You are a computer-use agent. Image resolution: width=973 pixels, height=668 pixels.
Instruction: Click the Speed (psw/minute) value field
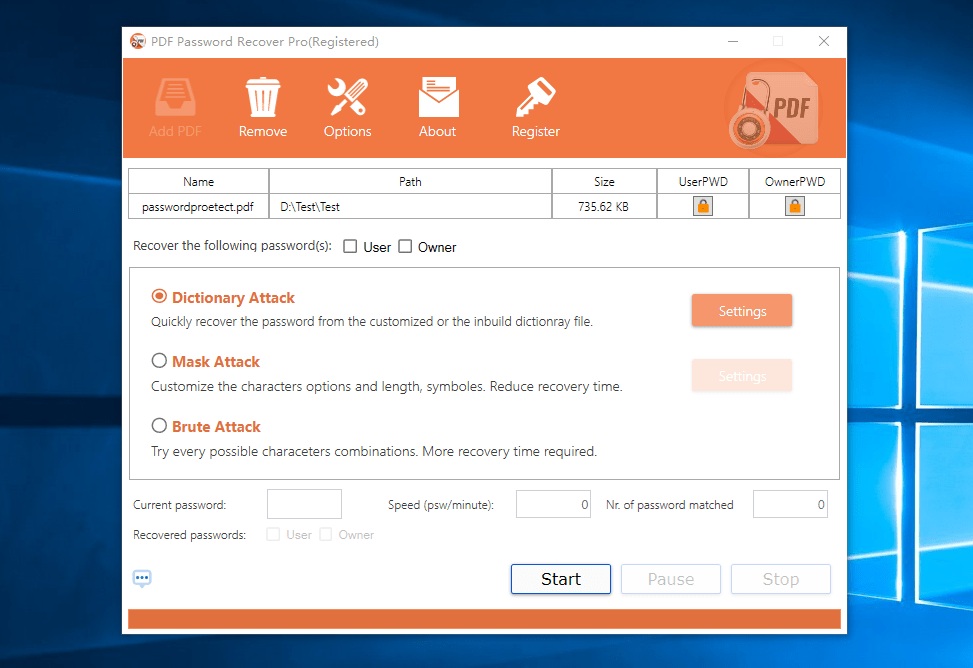(x=553, y=504)
